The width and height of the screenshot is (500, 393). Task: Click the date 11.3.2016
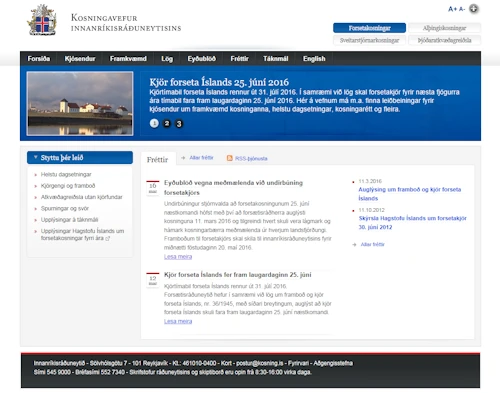click(x=370, y=181)
